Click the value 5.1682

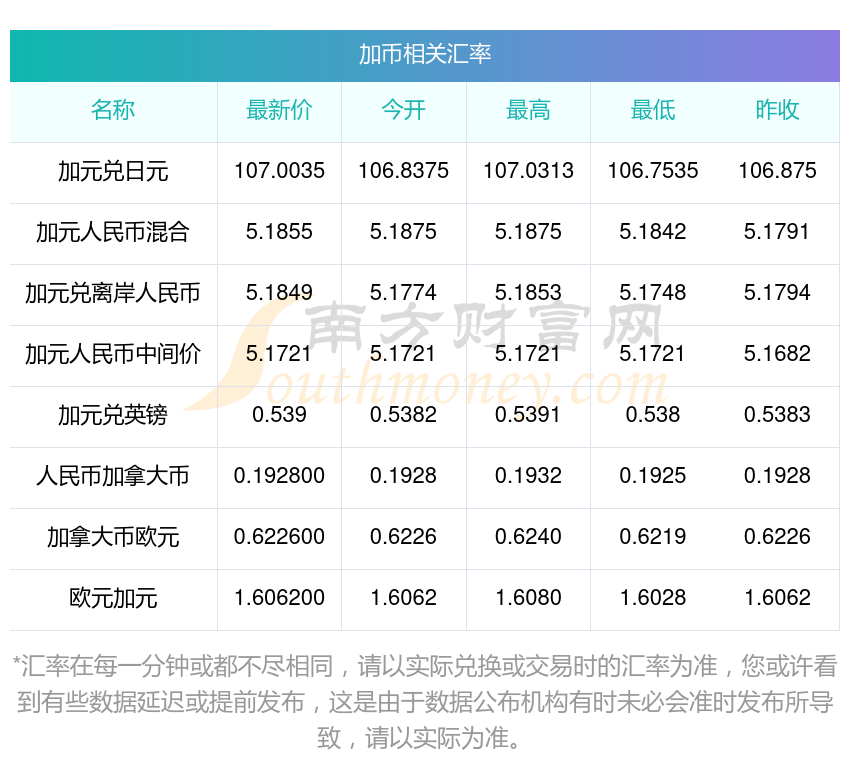coord(777,354)
